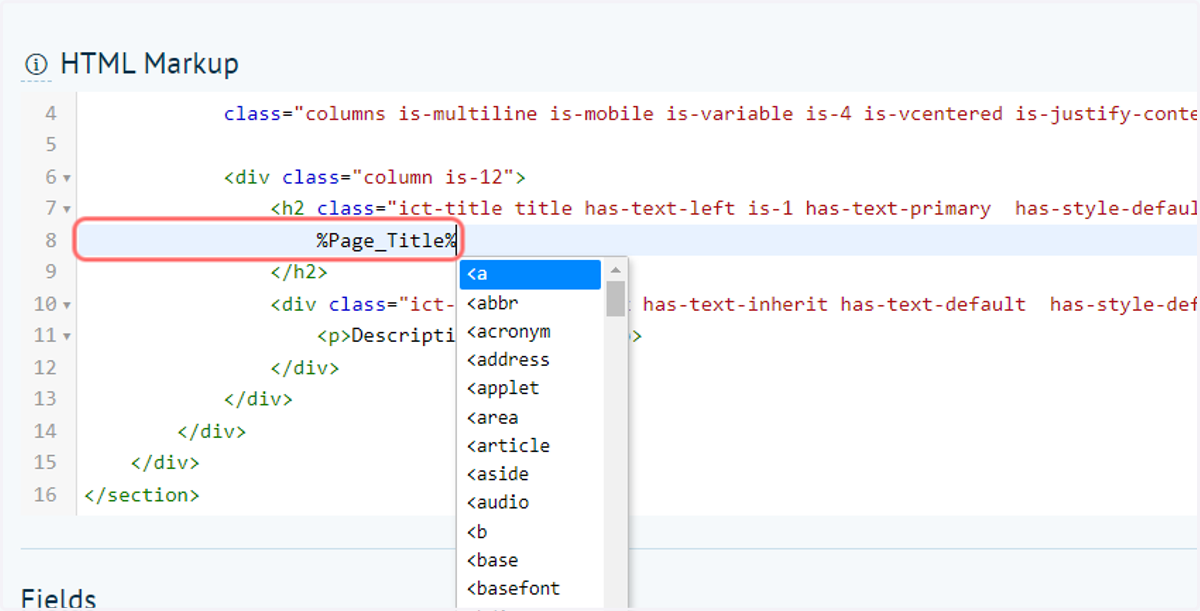Click the </div> tag on line 15
This screenshot has width=1200, height=611.
click(x=165, y=463)
